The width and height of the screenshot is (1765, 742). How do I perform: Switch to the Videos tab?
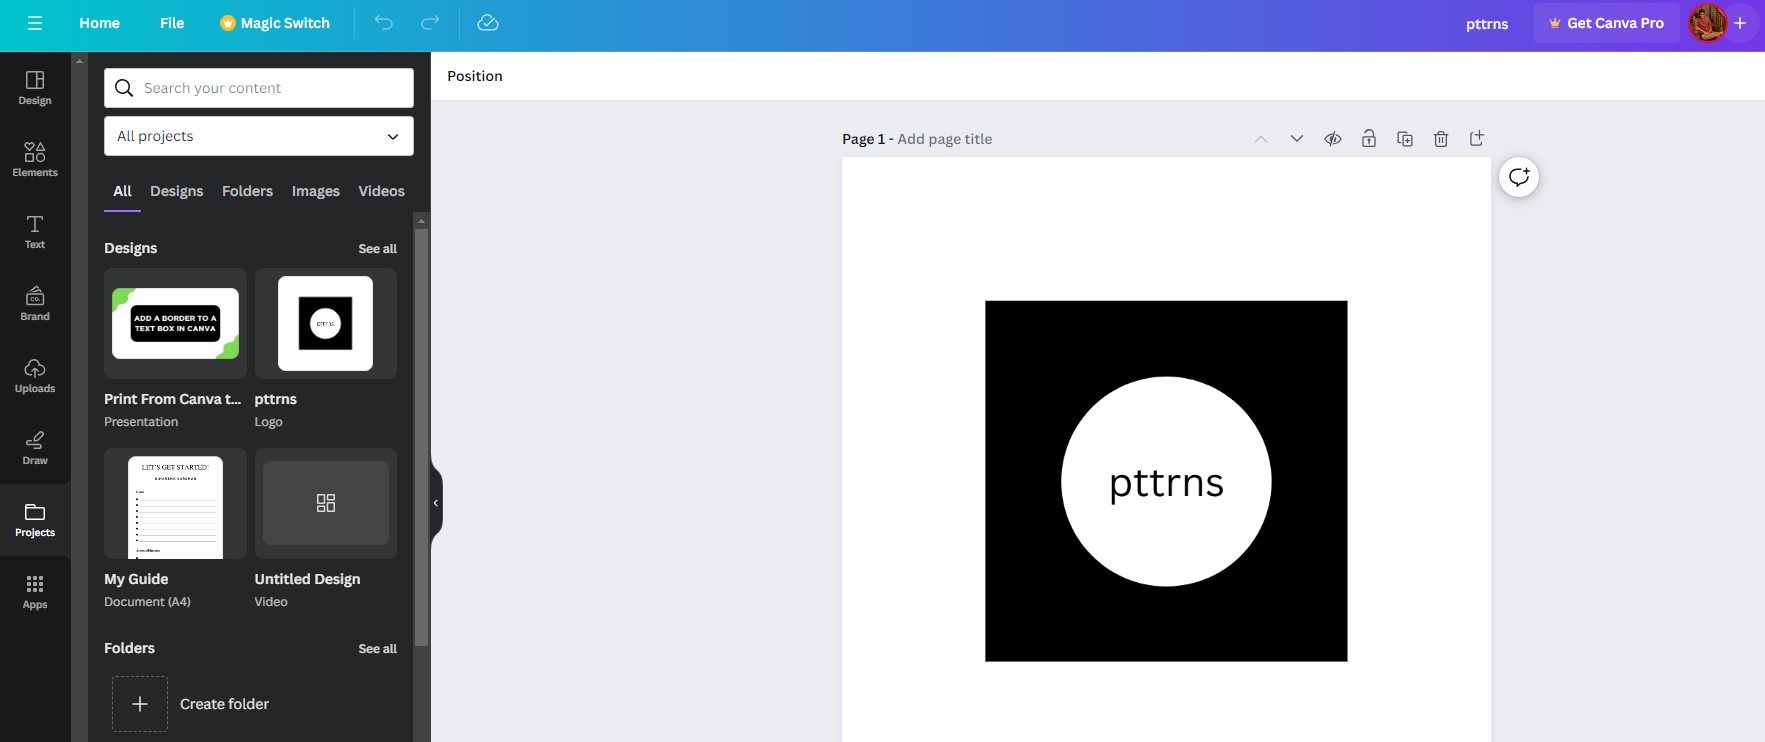[382, 191]
